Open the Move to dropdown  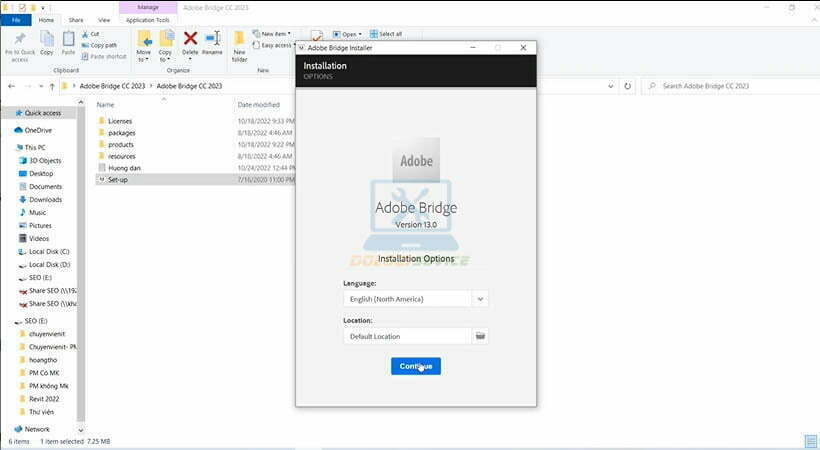pos(144,47)
